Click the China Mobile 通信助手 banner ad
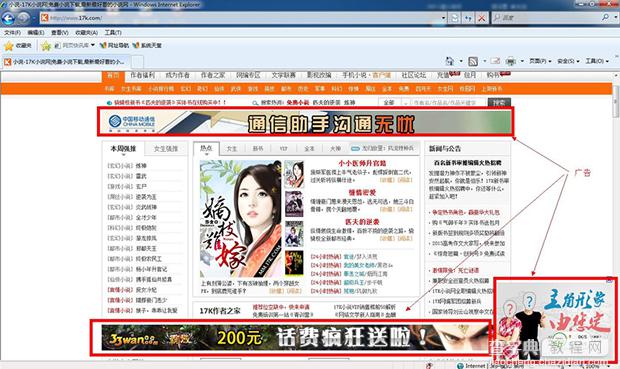620x369 pixels. [305, 123]
